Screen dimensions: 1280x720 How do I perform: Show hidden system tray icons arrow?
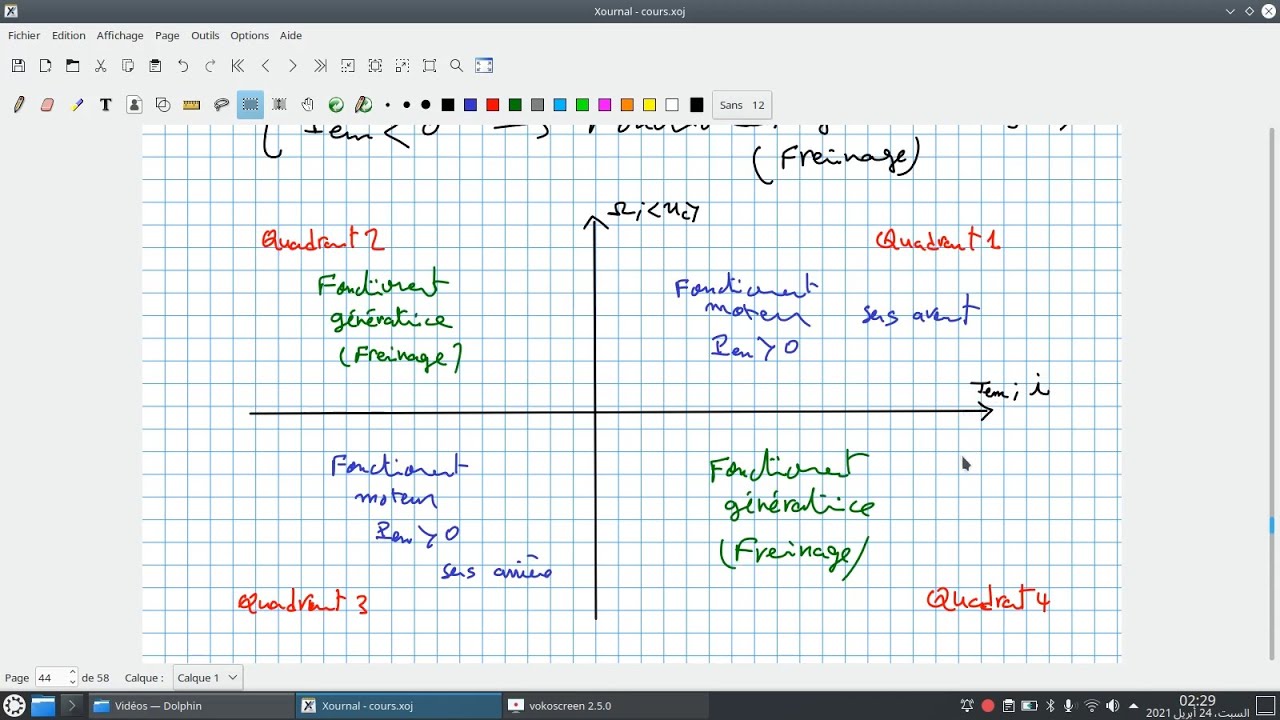click(x=1133, y=706)
